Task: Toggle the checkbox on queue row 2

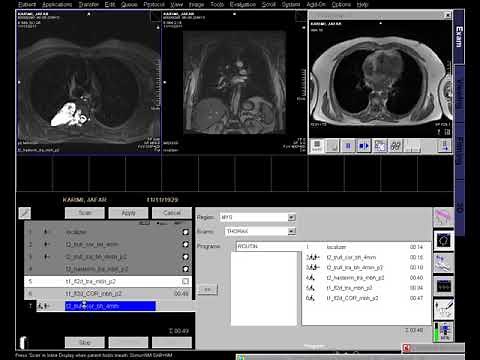Action: [x=186, y=244]
